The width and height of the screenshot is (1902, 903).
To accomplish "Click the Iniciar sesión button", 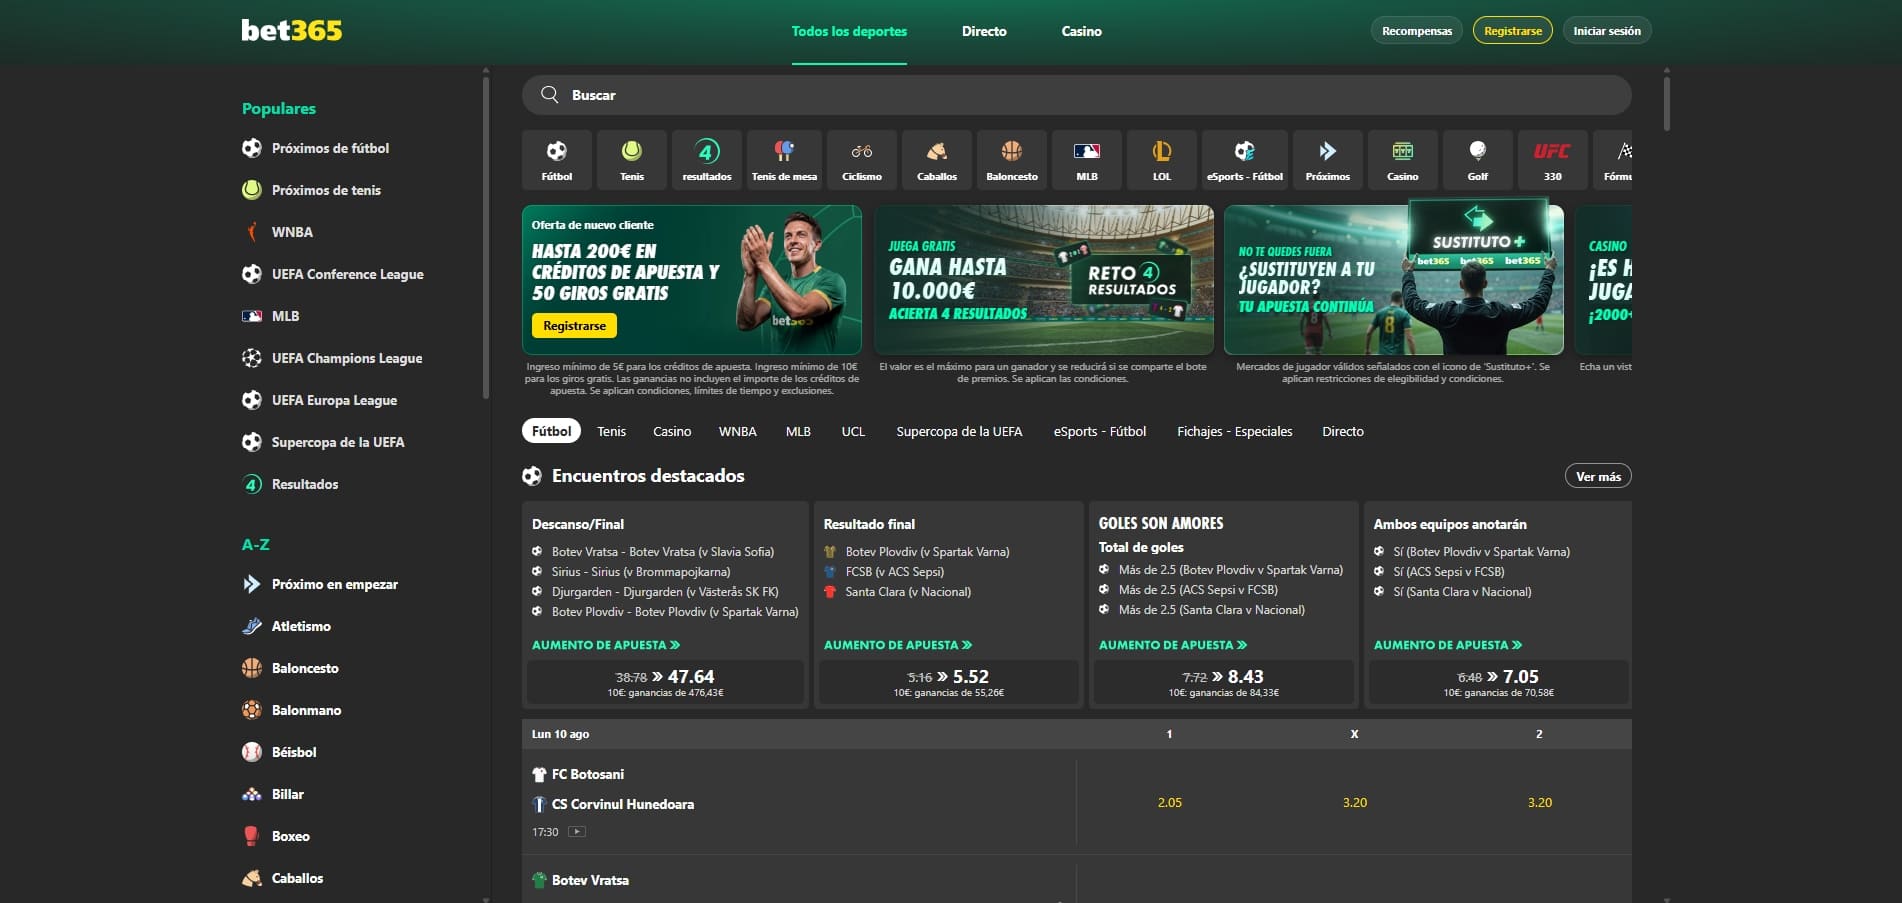I will coord(1606,31).
